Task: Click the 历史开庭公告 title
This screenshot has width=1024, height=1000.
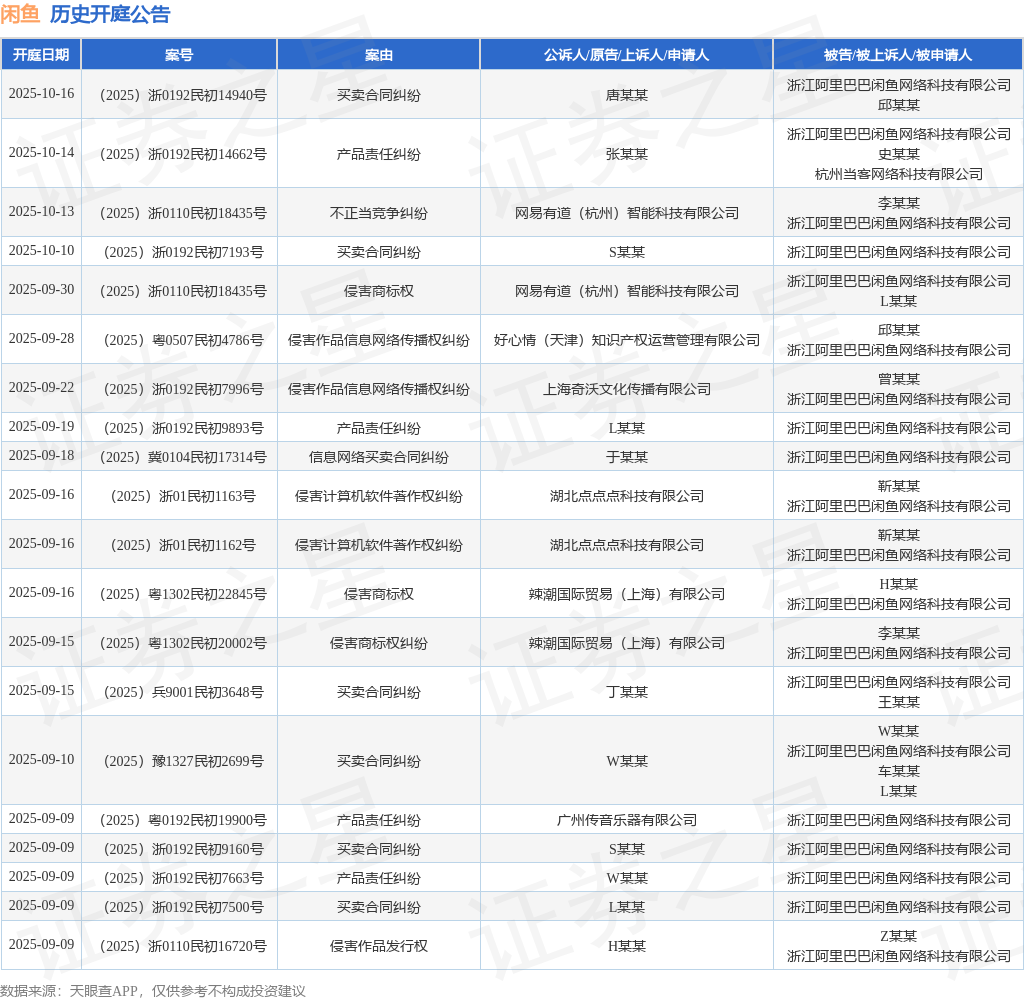Action: 110,14
